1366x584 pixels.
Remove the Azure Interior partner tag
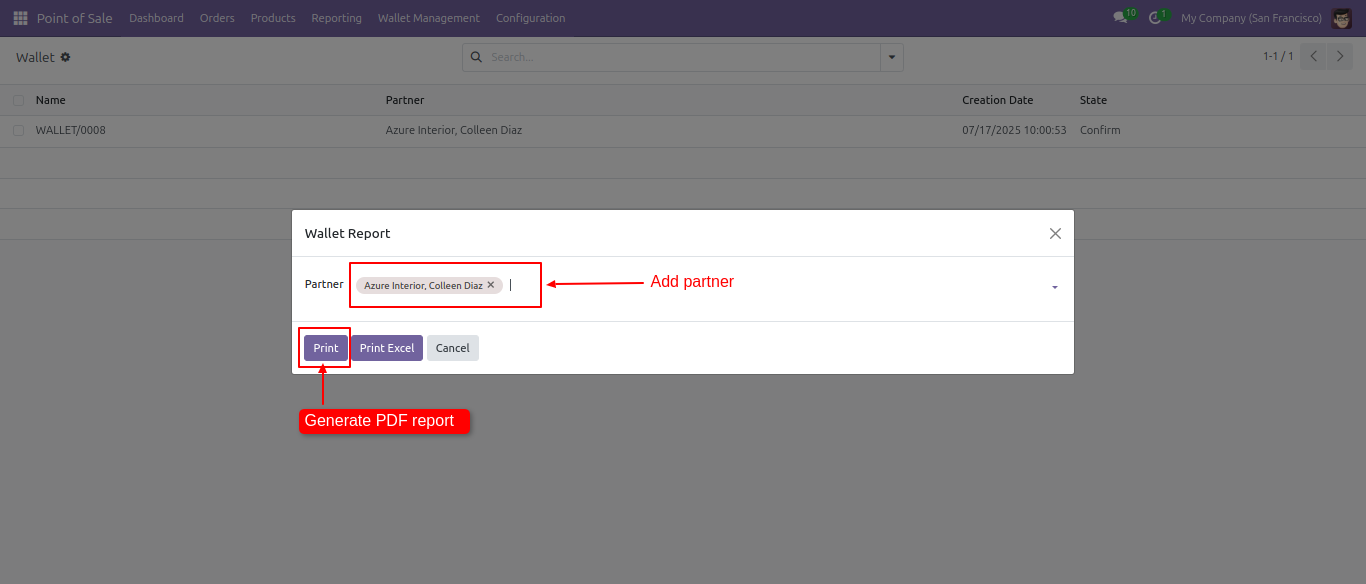491,285
